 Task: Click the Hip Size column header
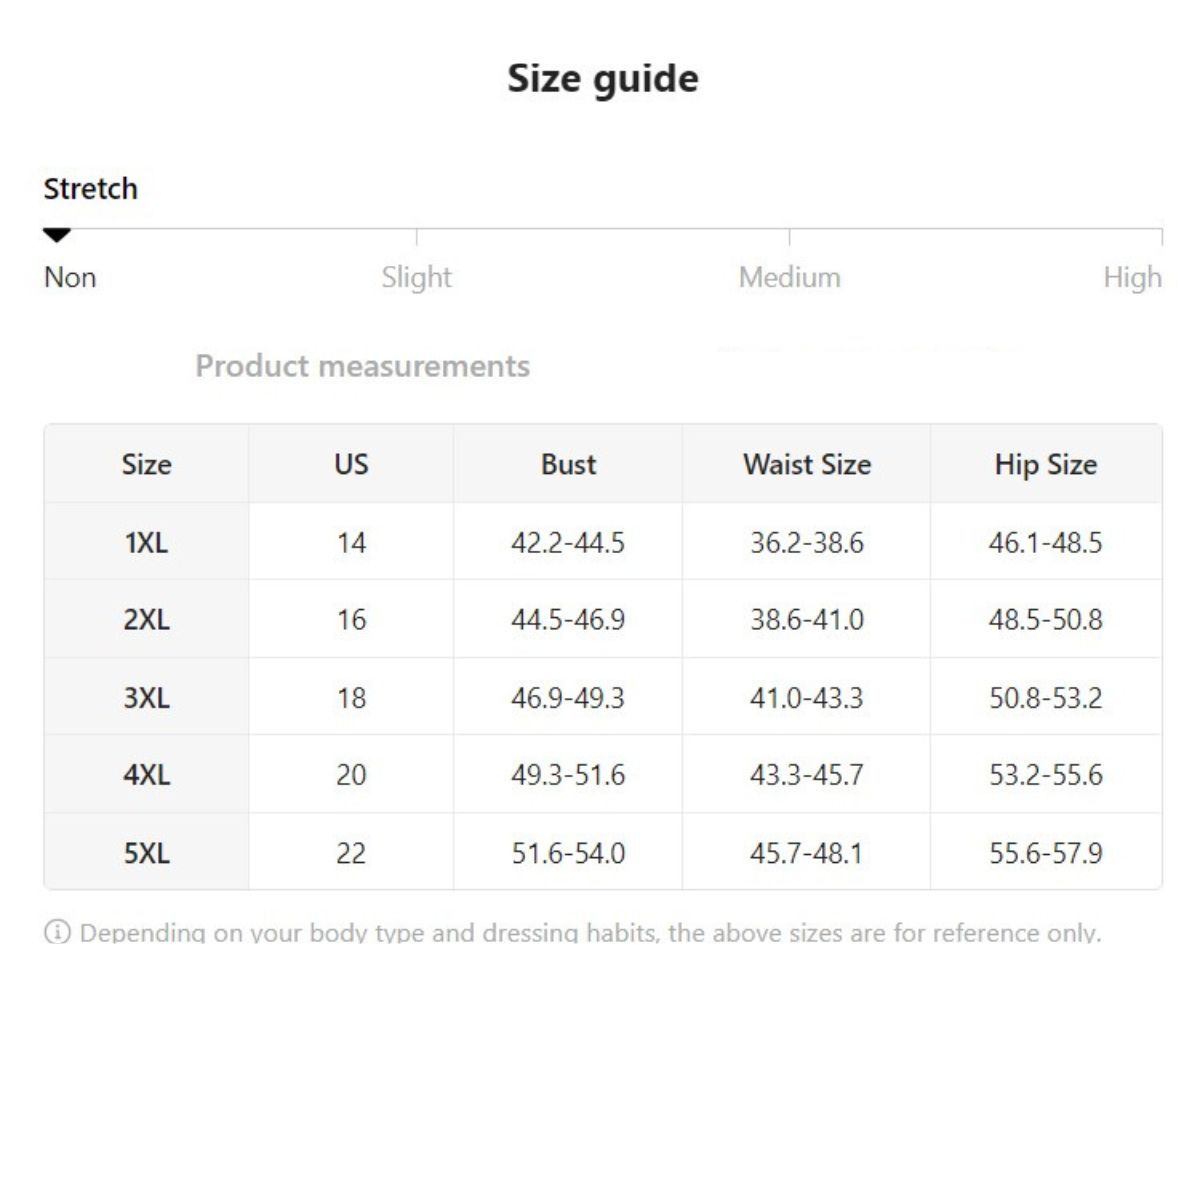click(x=1045, y=464)
